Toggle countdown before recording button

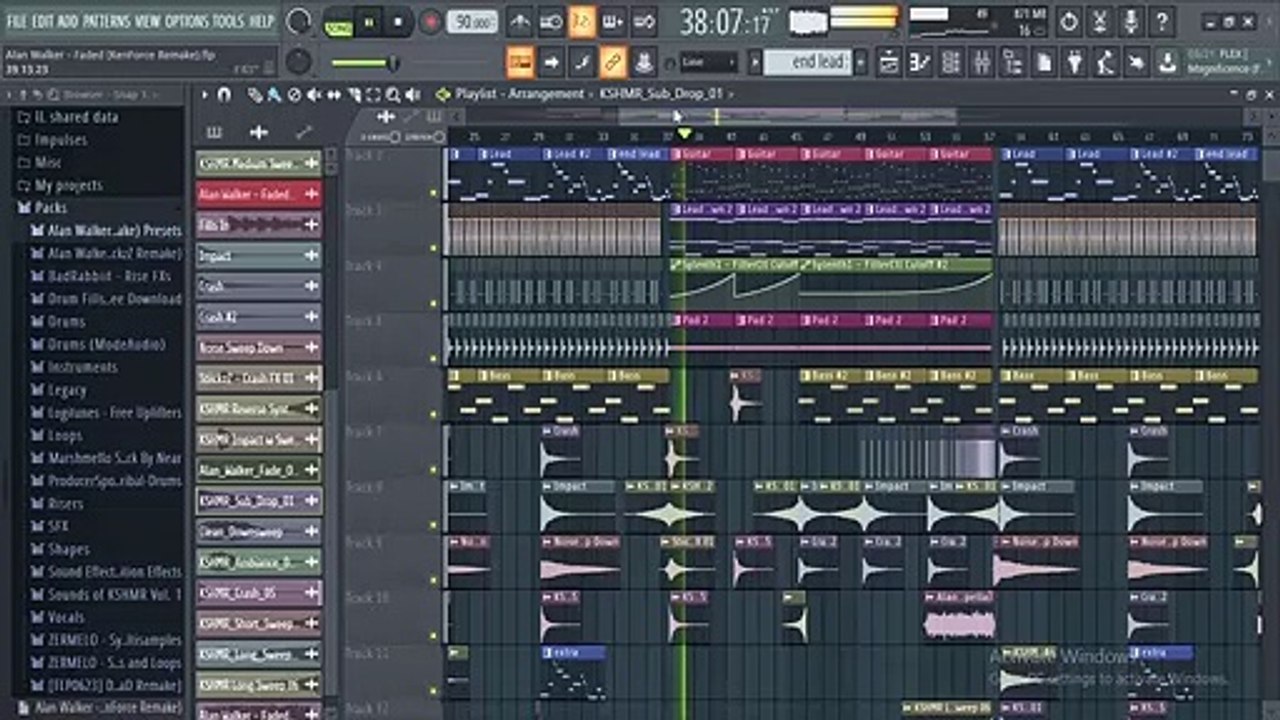point(582,21)
